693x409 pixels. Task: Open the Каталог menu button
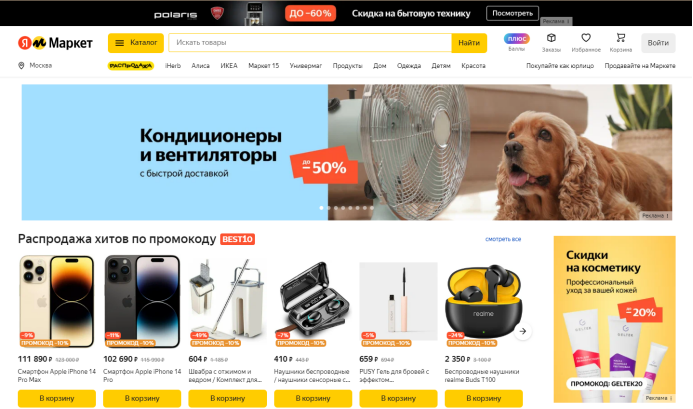(x=136, y=43)
